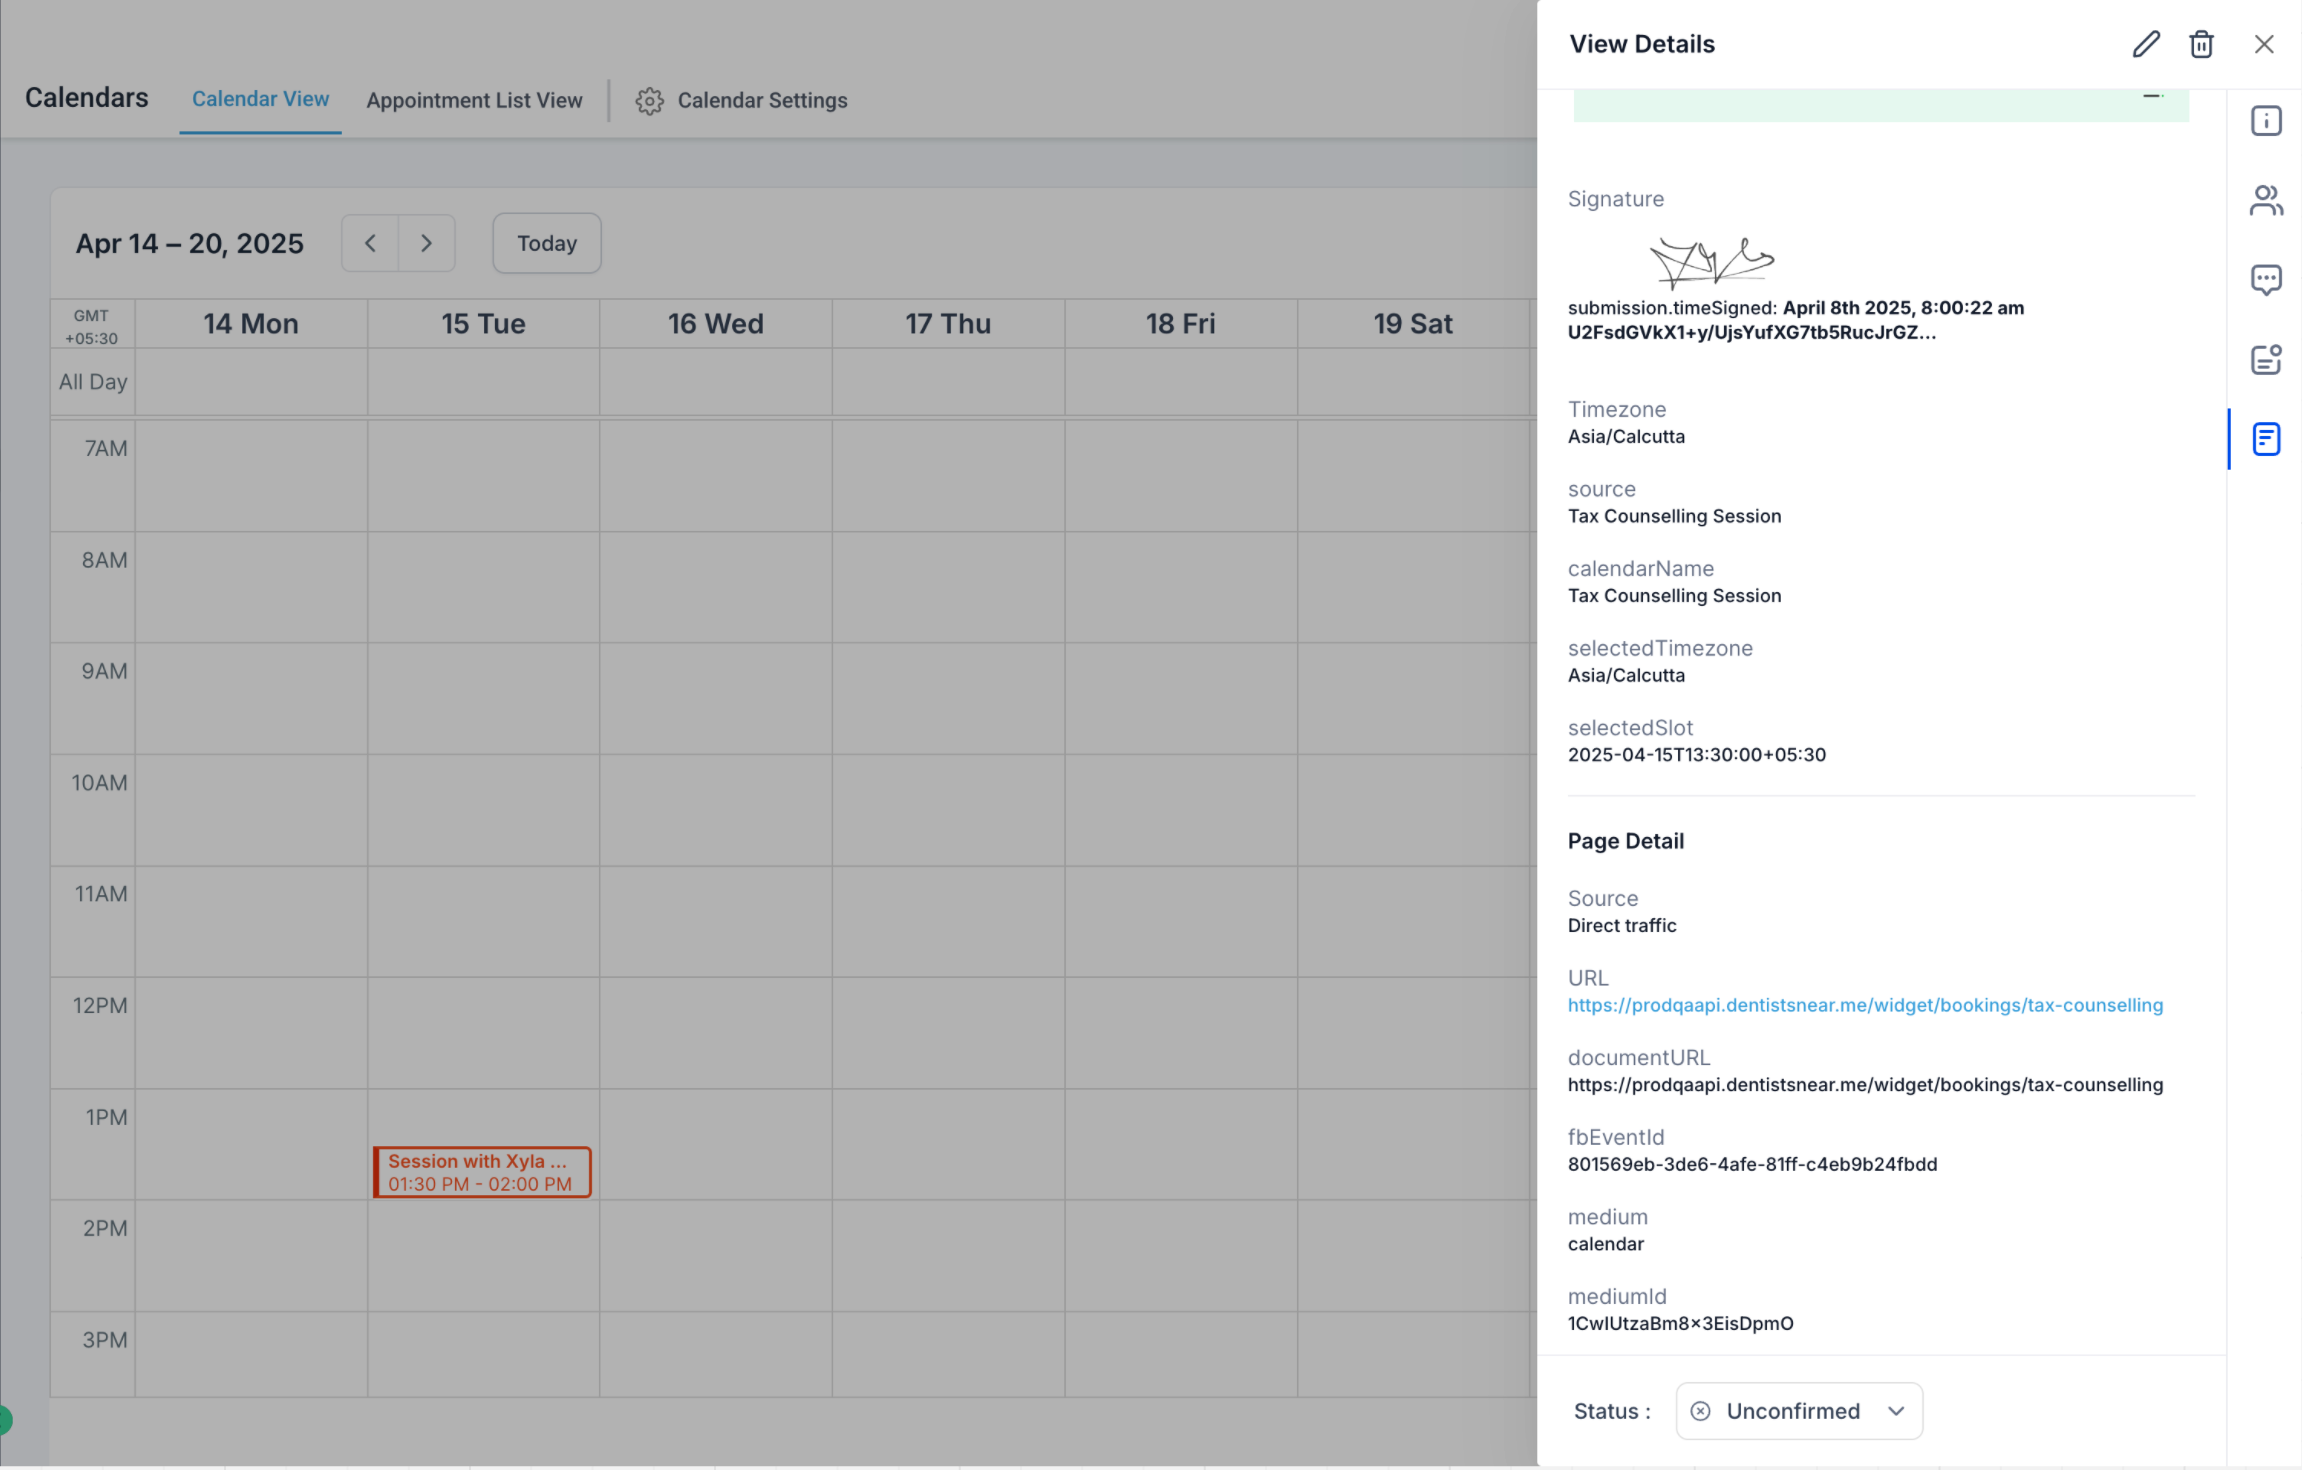
Task: Open the tax-counselling booking URL link
Action: pos(1865,1005)
